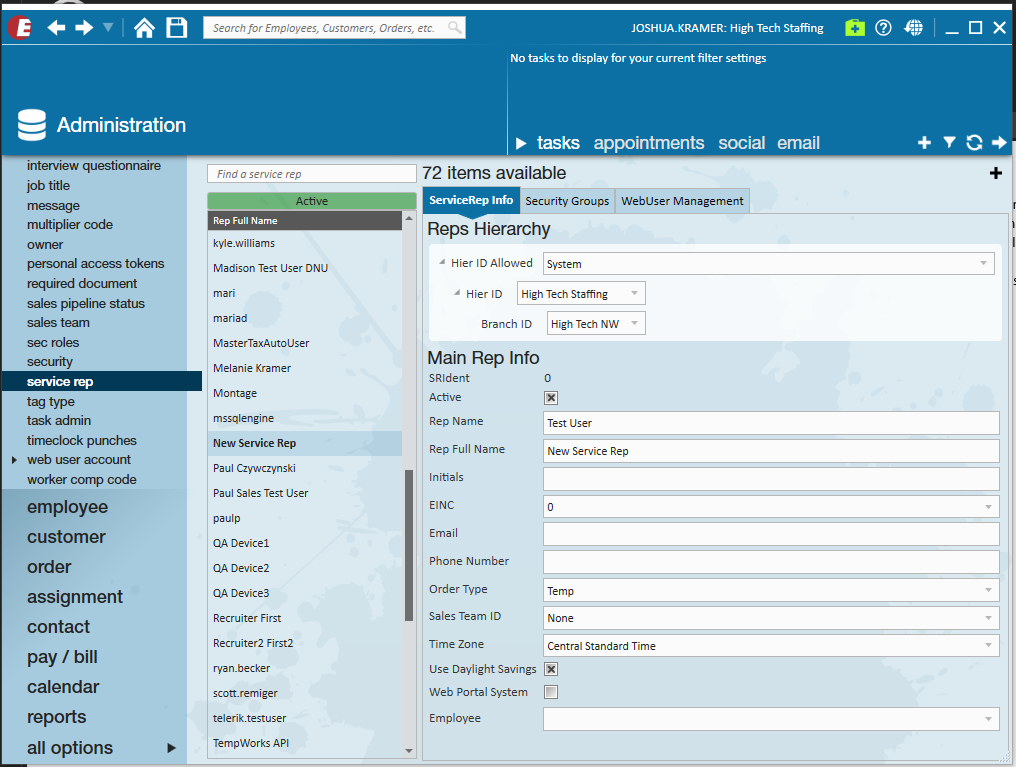Click the Rep Name input field
This screenshot has height=767, width=1016.
pyautogui.click(x=771, y=423)
